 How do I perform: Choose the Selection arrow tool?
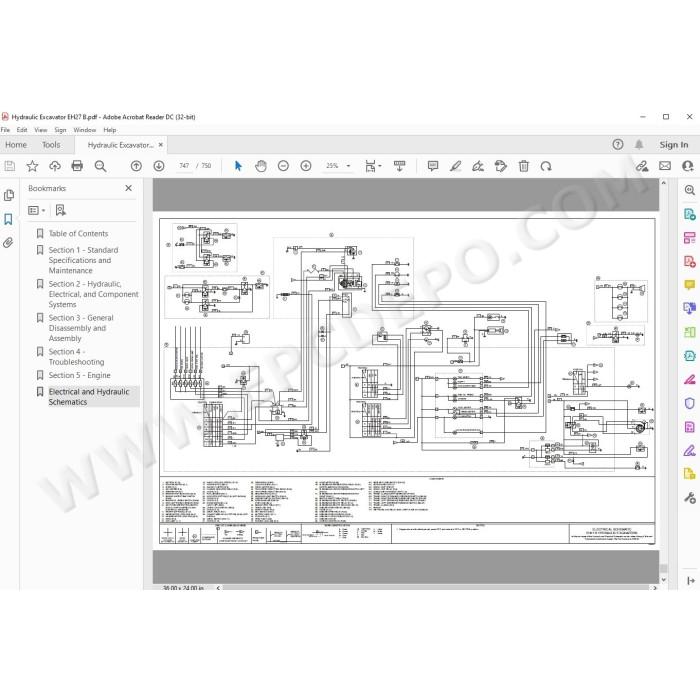pyautogui.click(x=238, y=166)
